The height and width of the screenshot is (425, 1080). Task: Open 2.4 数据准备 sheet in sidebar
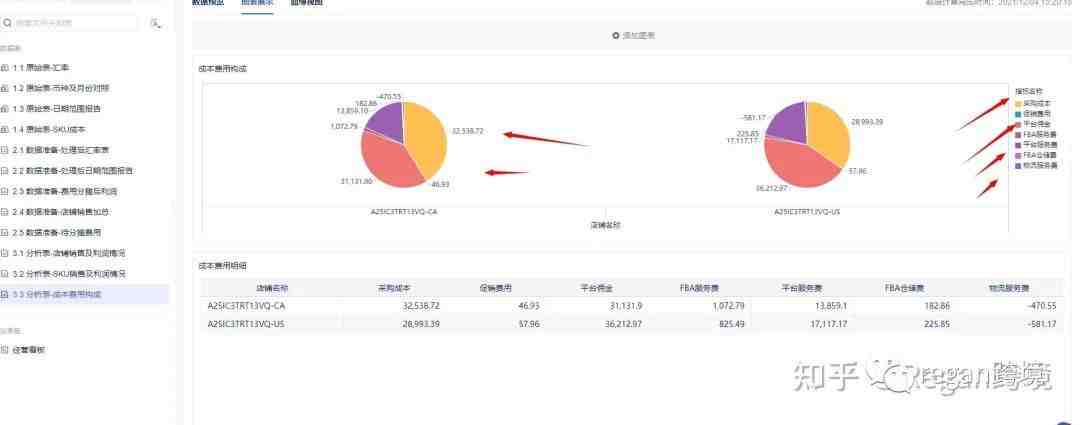61,211
